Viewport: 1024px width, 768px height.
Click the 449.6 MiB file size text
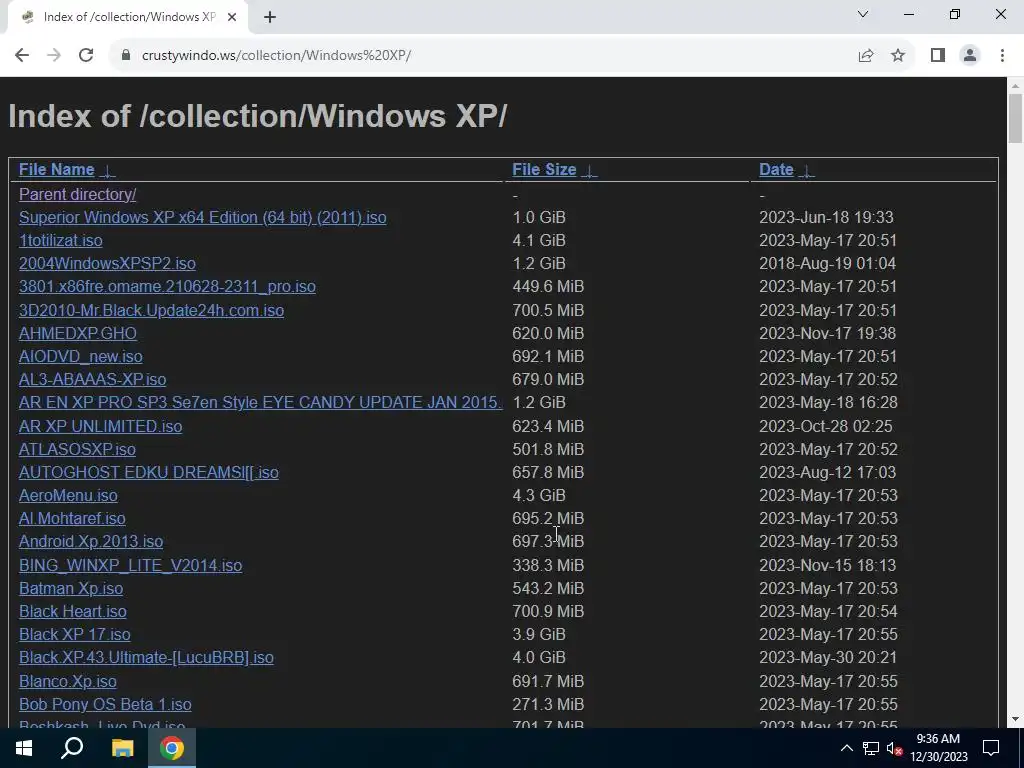point(548,286)
